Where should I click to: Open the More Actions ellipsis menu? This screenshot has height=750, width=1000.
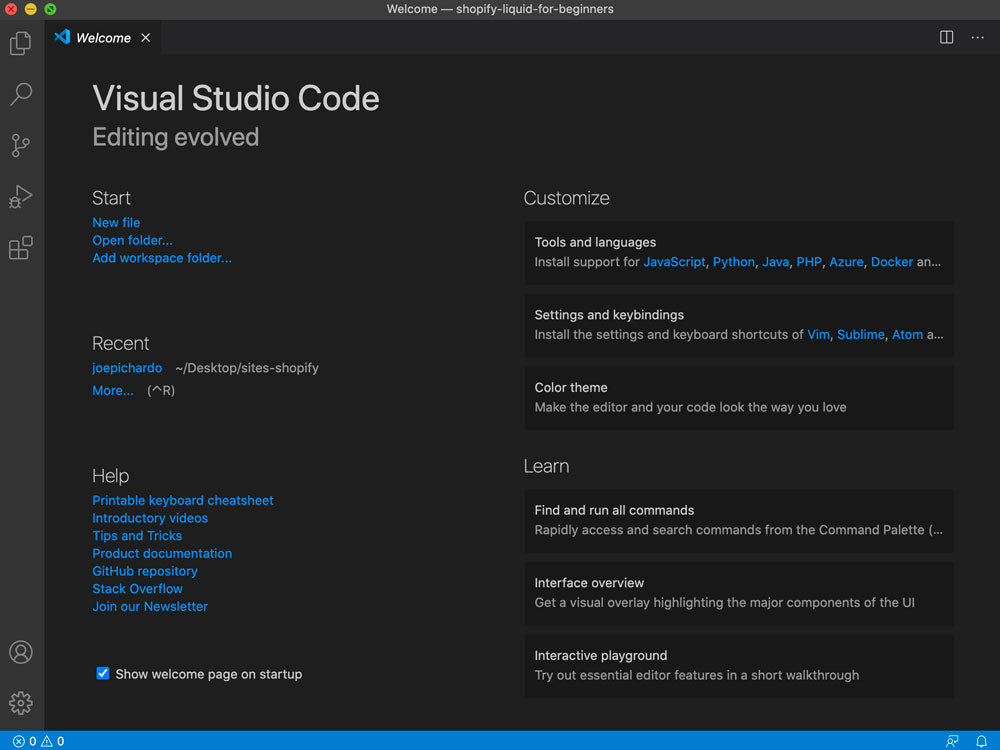pyautogui.click(x=978, y=38)
